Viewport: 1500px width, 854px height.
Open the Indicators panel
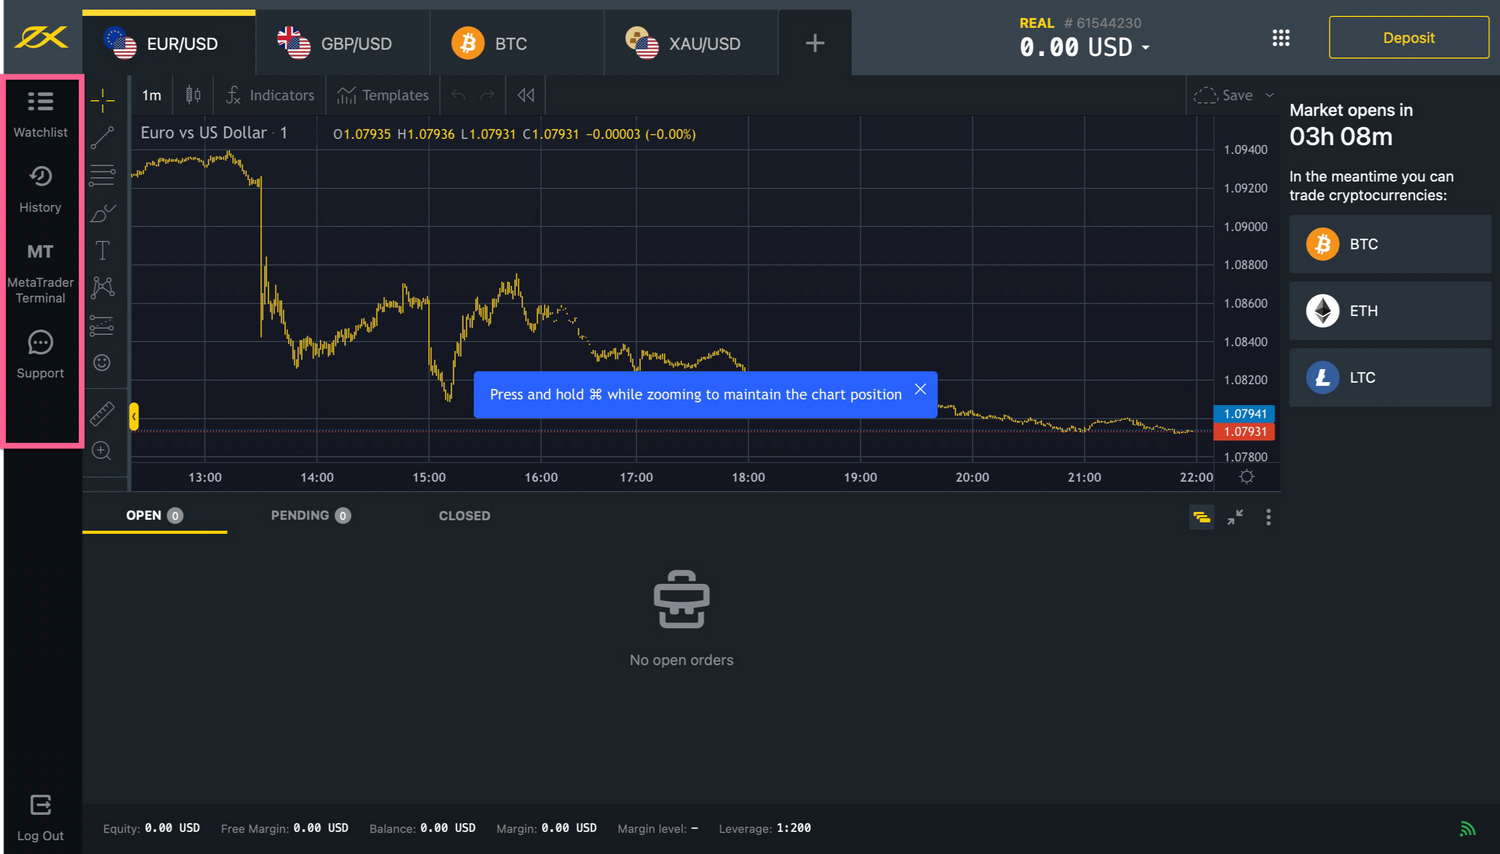pyautogui.click(x=270, y=95)
